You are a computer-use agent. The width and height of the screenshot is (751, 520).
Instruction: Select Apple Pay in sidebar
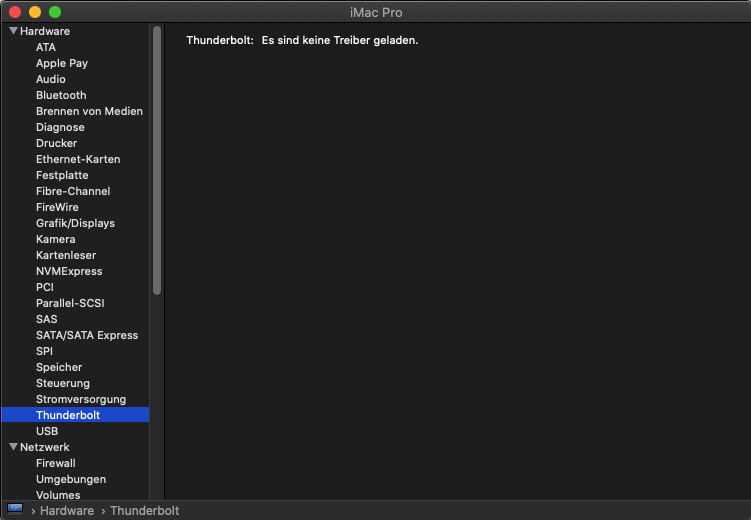tap(62, 63)
